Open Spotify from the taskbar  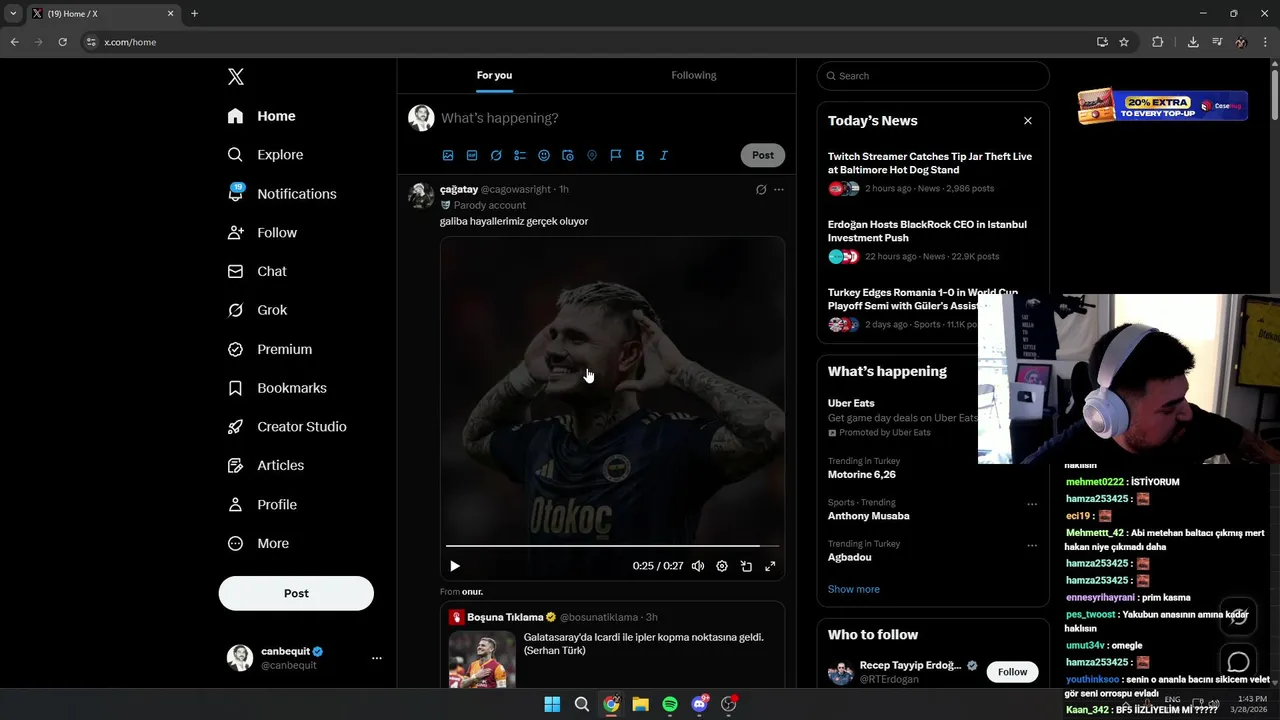point(670,704)
